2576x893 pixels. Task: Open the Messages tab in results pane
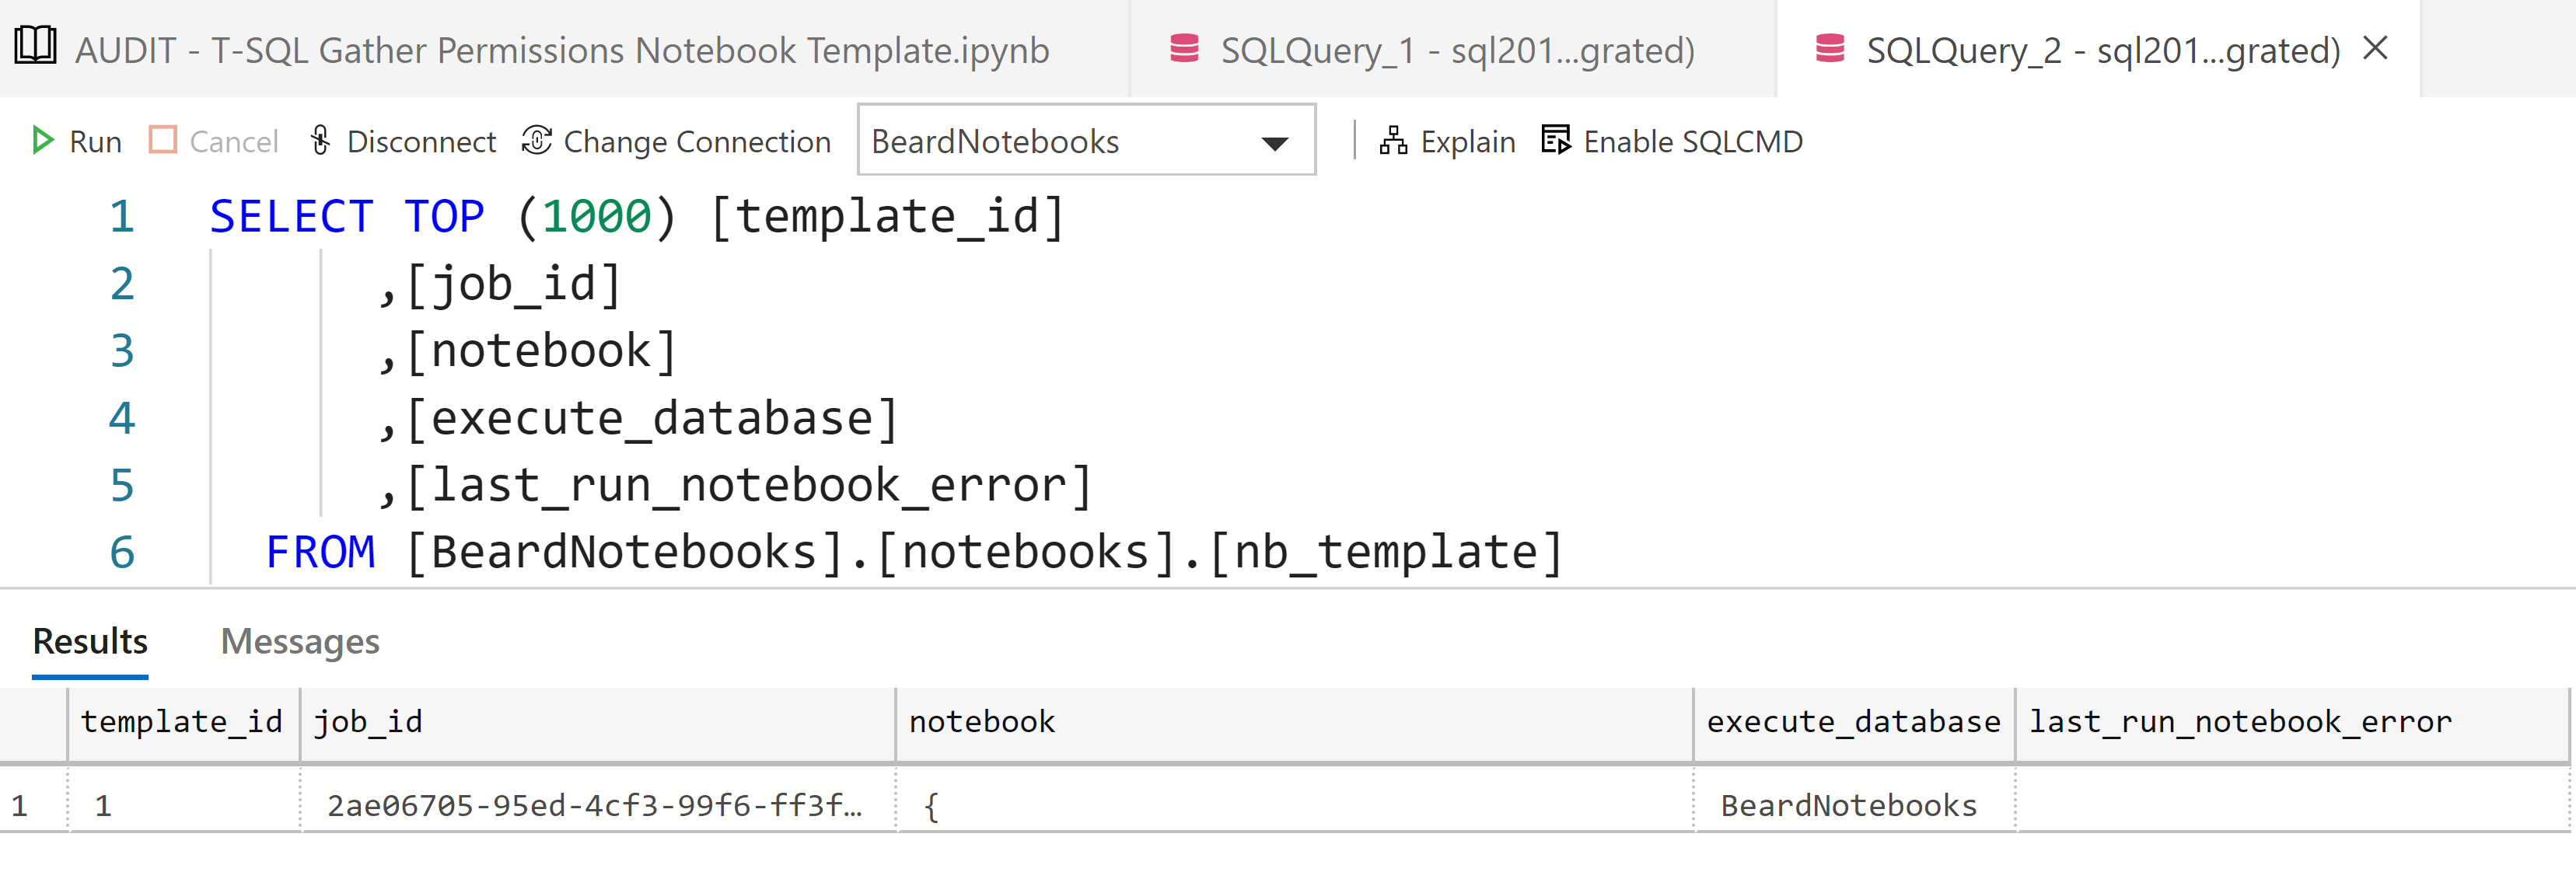tap(300, 641)
